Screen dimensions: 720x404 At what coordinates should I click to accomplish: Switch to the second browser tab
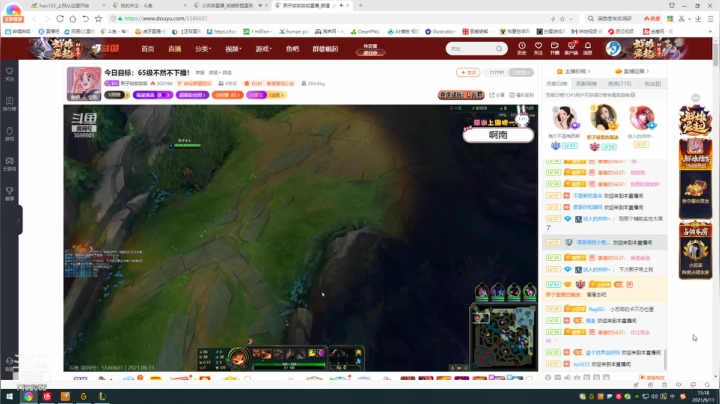(149, 6)
